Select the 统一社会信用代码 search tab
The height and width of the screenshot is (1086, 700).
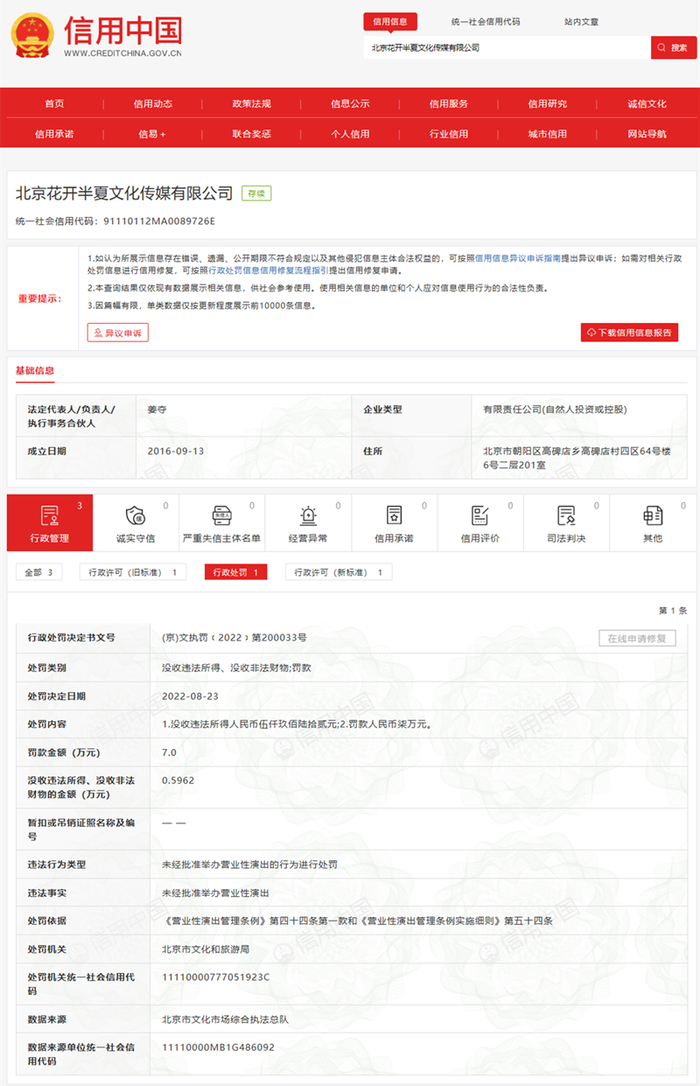(485, 21)
